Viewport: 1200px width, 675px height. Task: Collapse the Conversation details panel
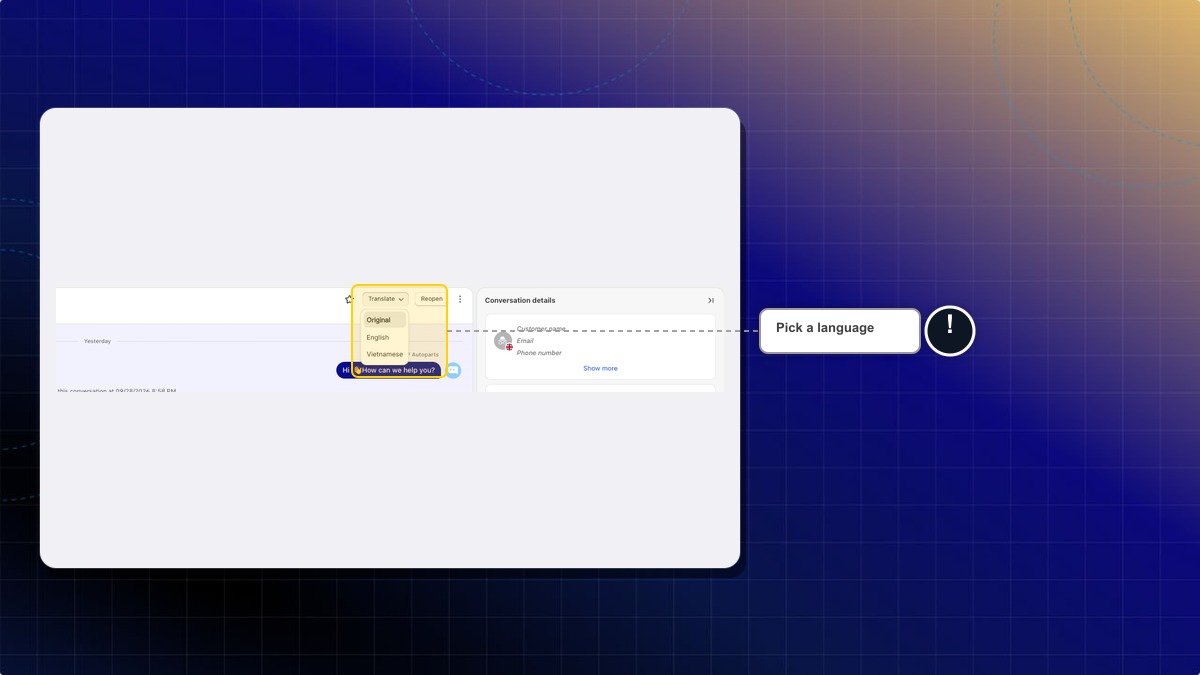tap(711, 300)
